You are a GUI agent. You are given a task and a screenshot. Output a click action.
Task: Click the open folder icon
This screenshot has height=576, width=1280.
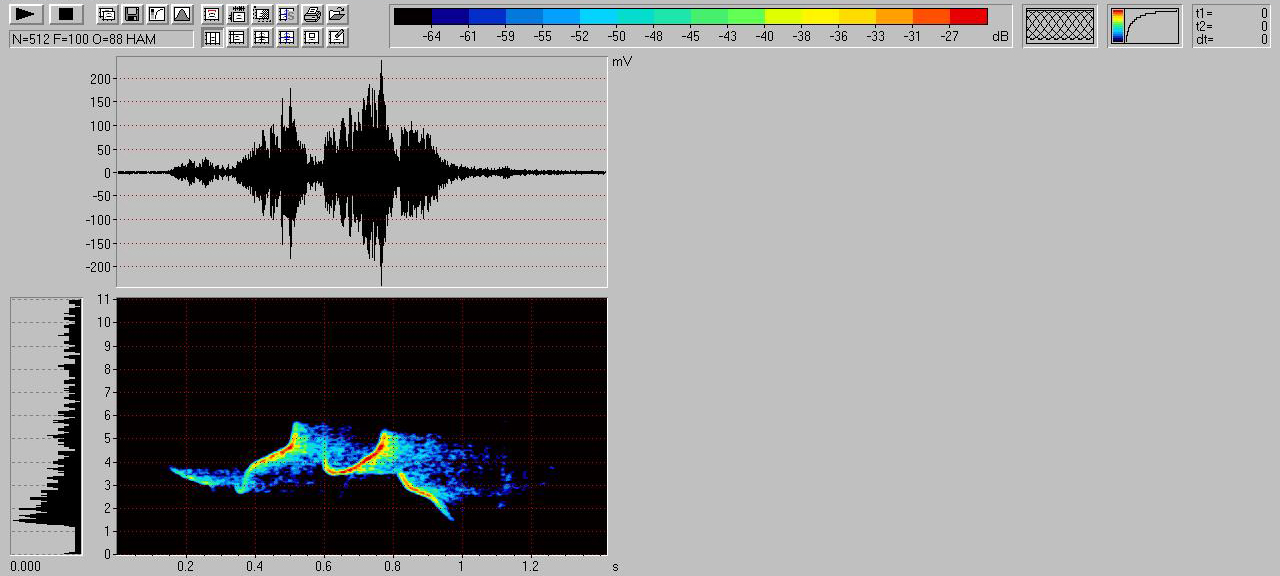tap(337, 14)
